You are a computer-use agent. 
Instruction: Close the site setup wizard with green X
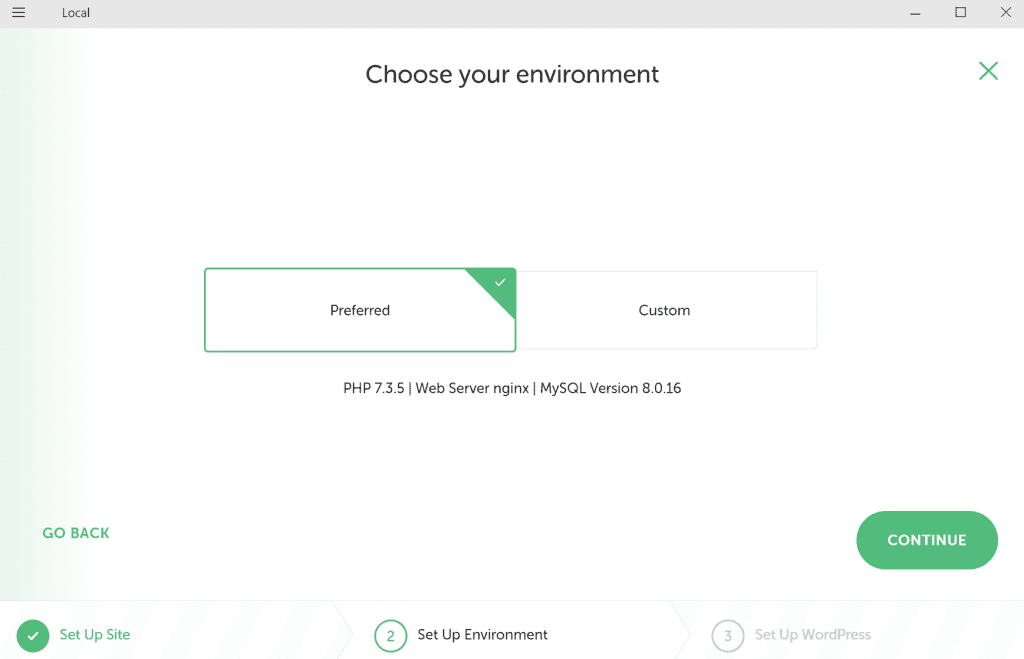coord(988,71)
